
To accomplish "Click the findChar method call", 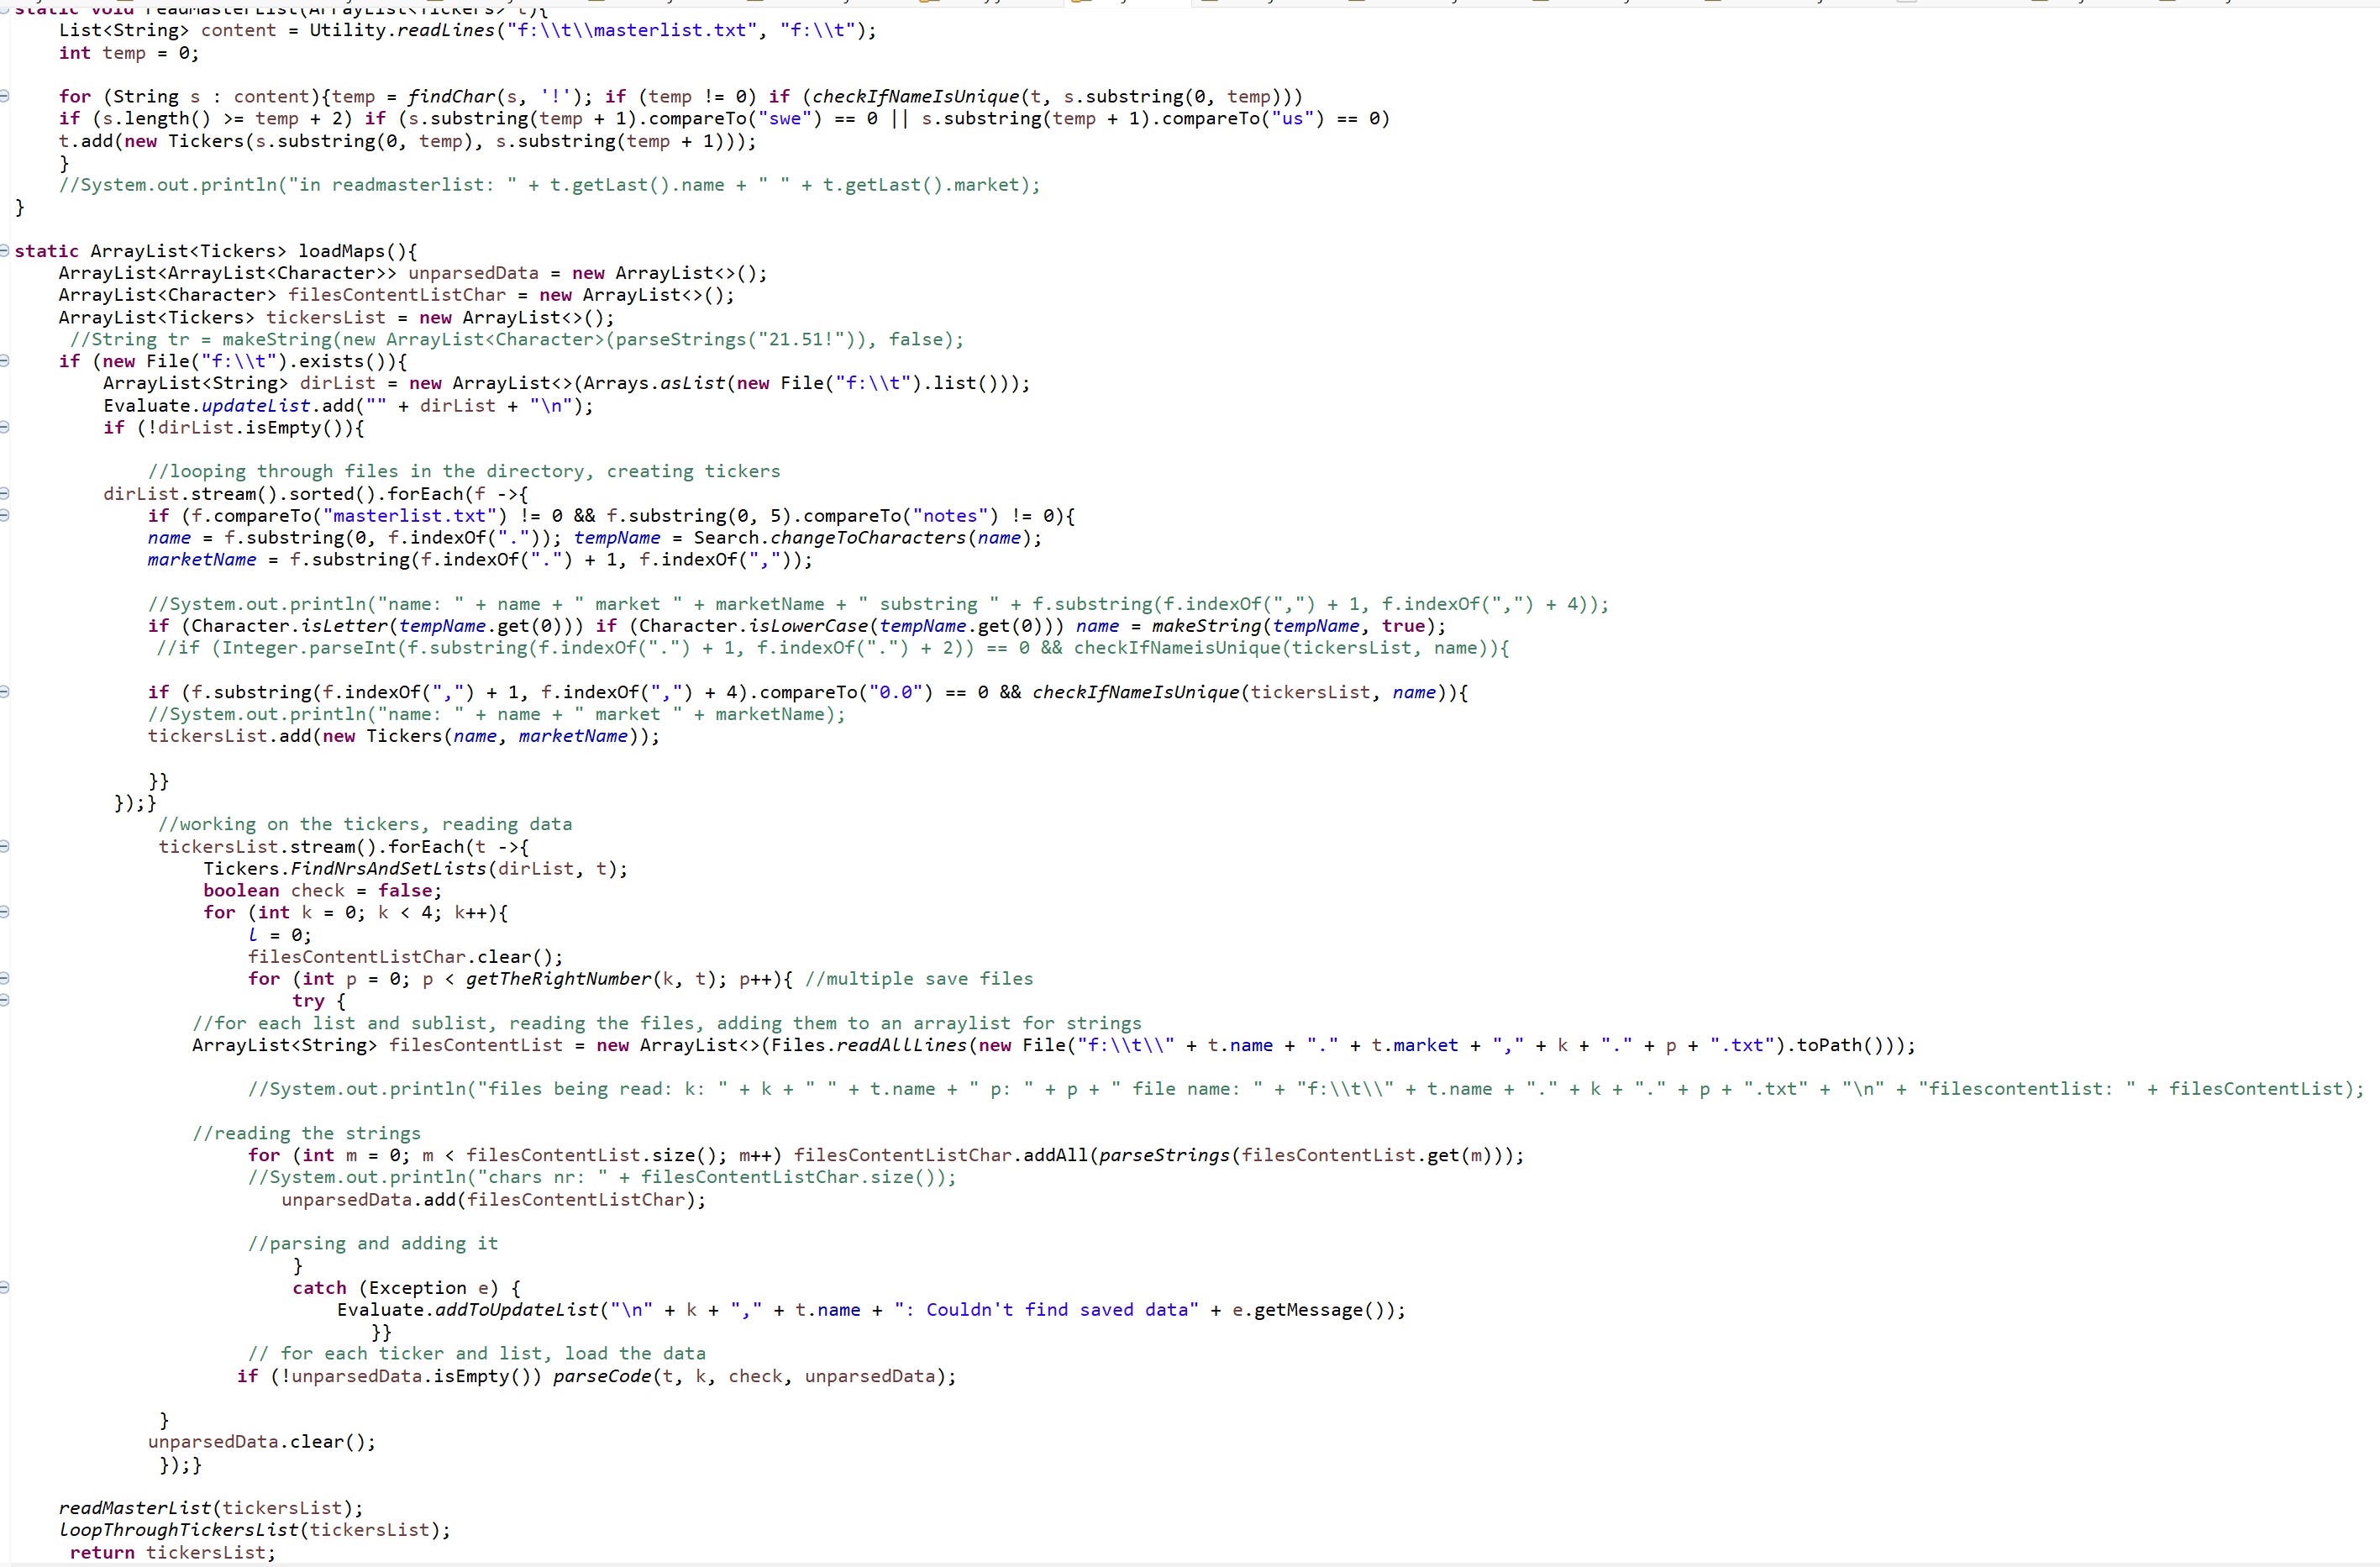I will 451,97.
